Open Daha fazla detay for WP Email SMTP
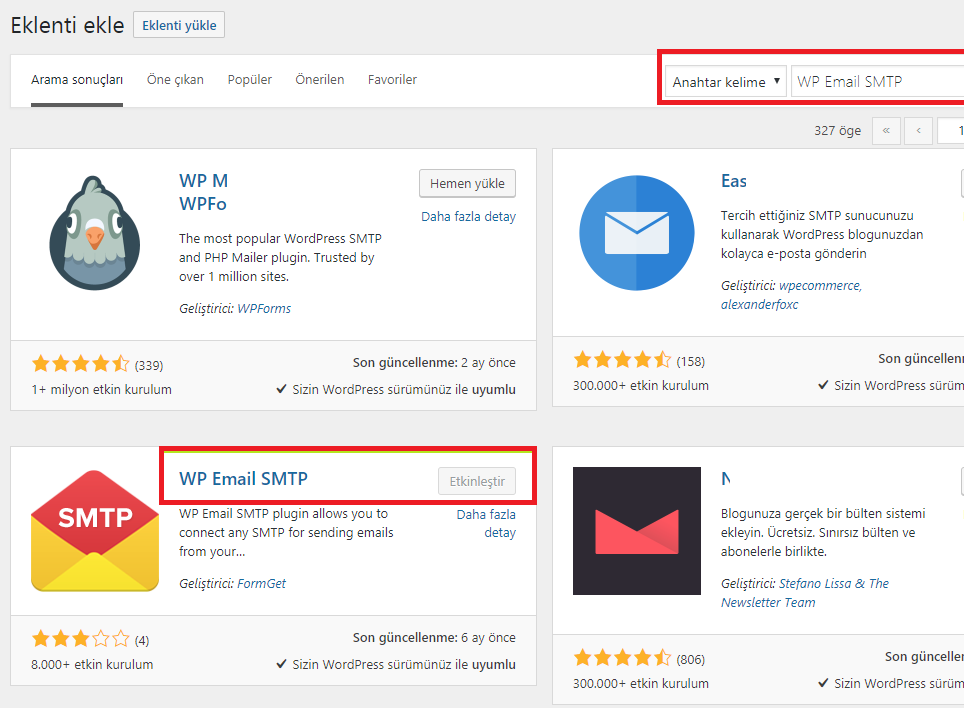The height and width of the screenshot is (708, 964). 486,524
